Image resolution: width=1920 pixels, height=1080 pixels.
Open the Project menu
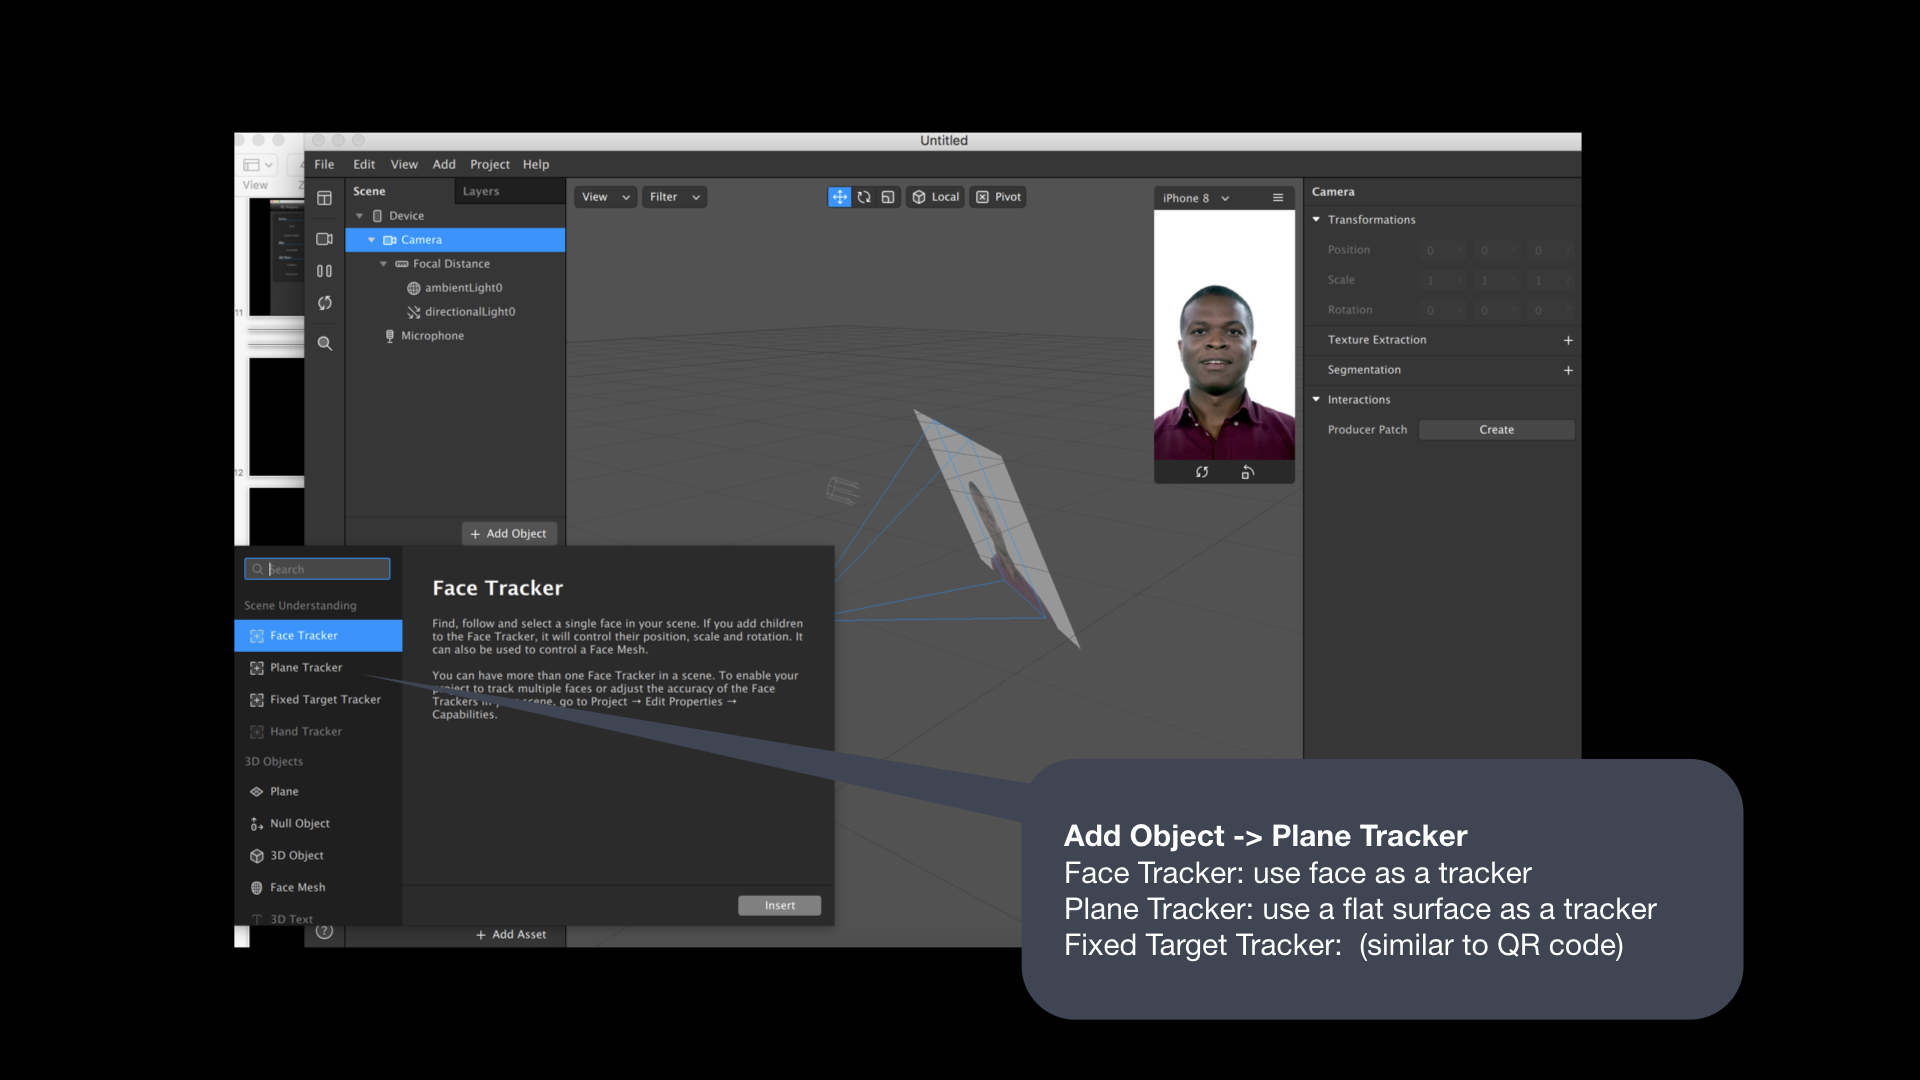(x=489, y=164)
